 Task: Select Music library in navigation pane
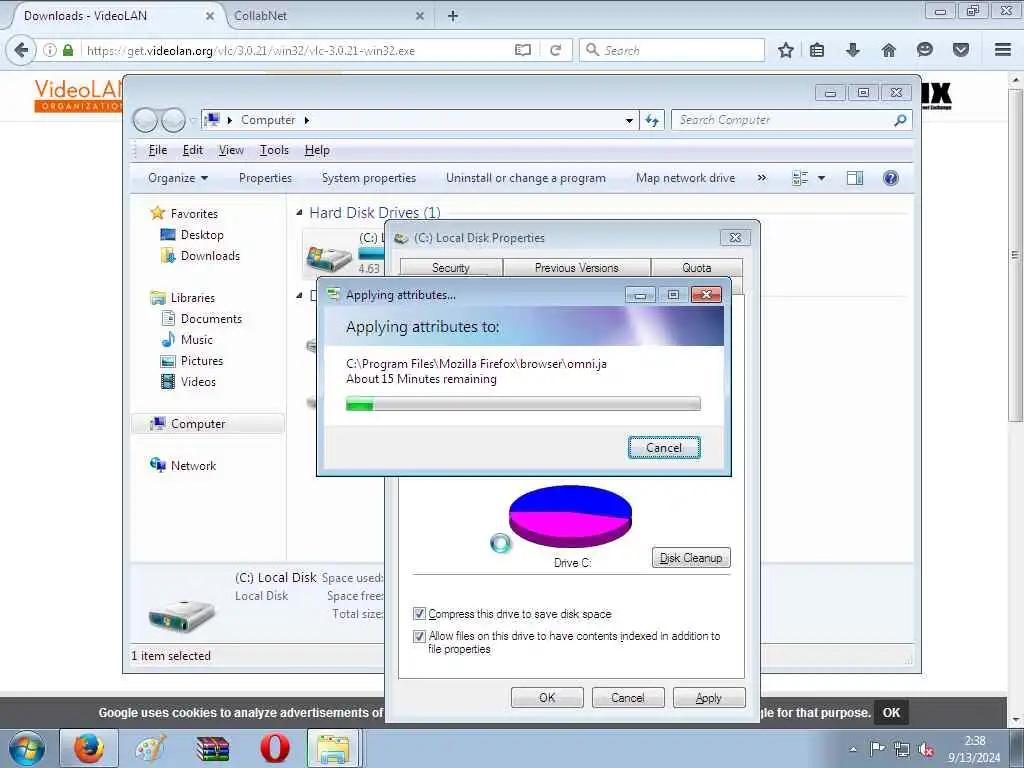click(197, 340)
